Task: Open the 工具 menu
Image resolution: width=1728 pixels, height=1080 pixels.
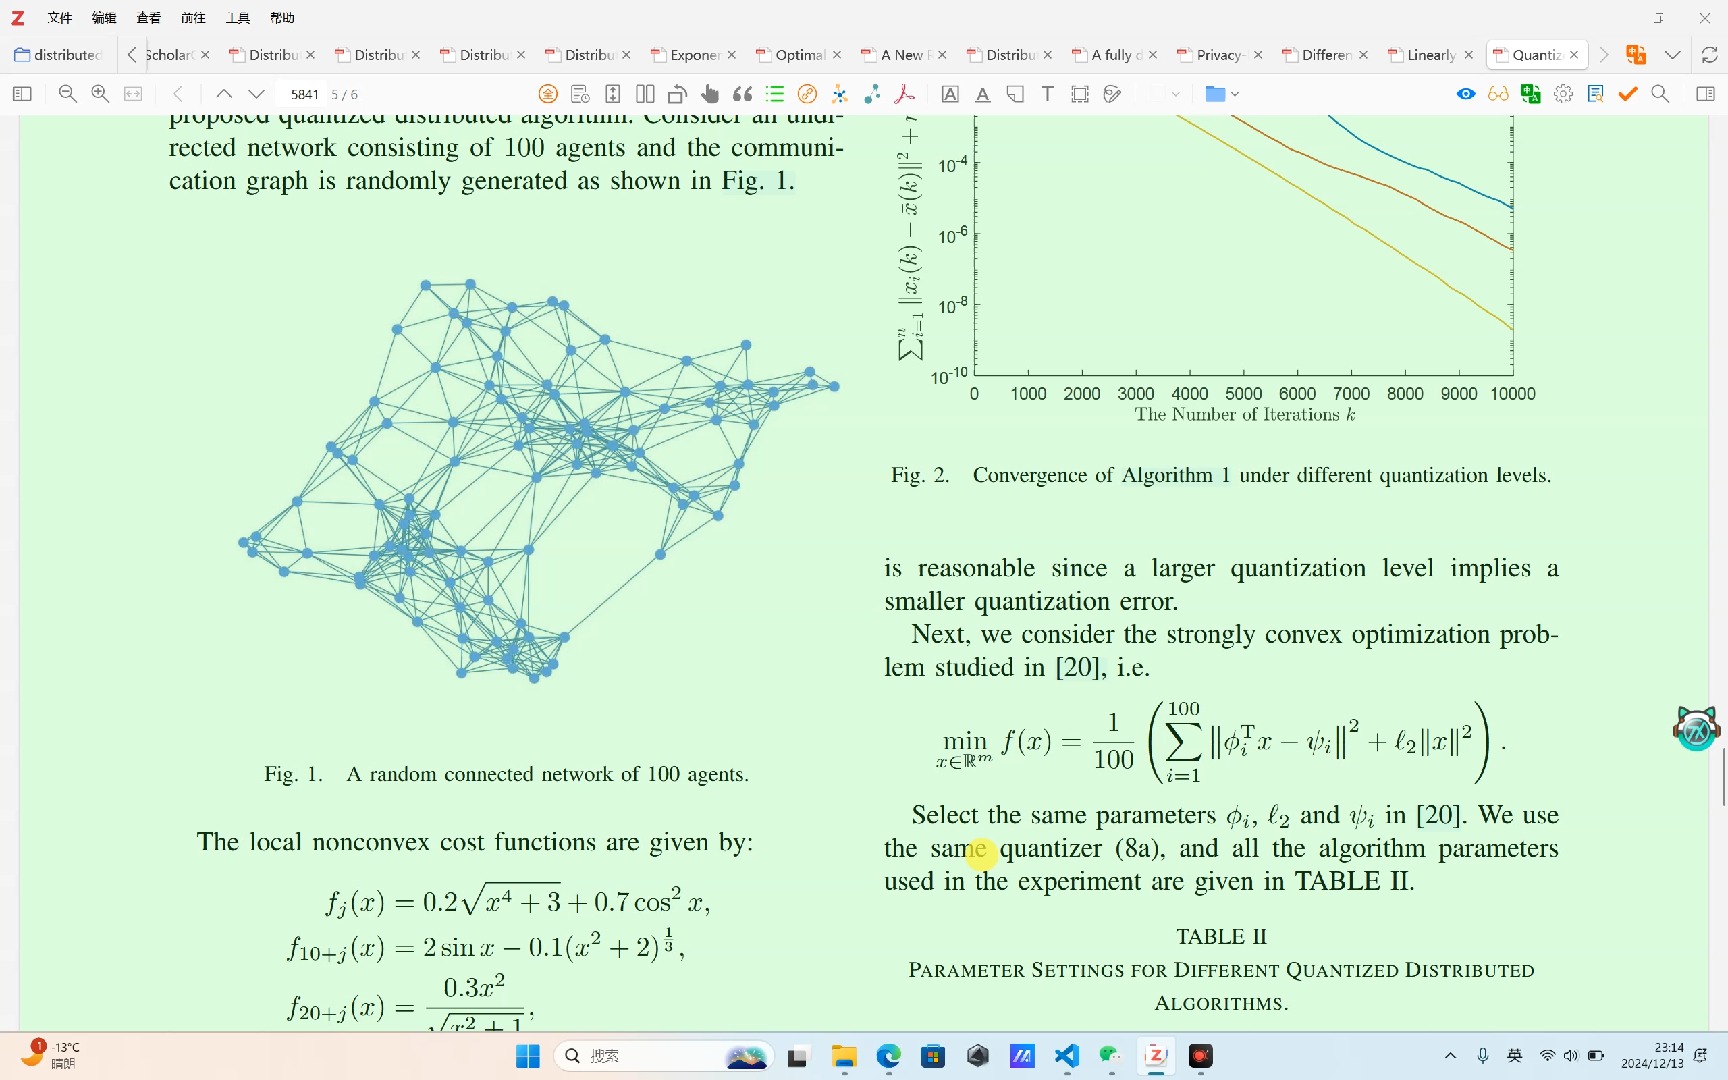Action: pyautogui.click(x=237, y=17)
